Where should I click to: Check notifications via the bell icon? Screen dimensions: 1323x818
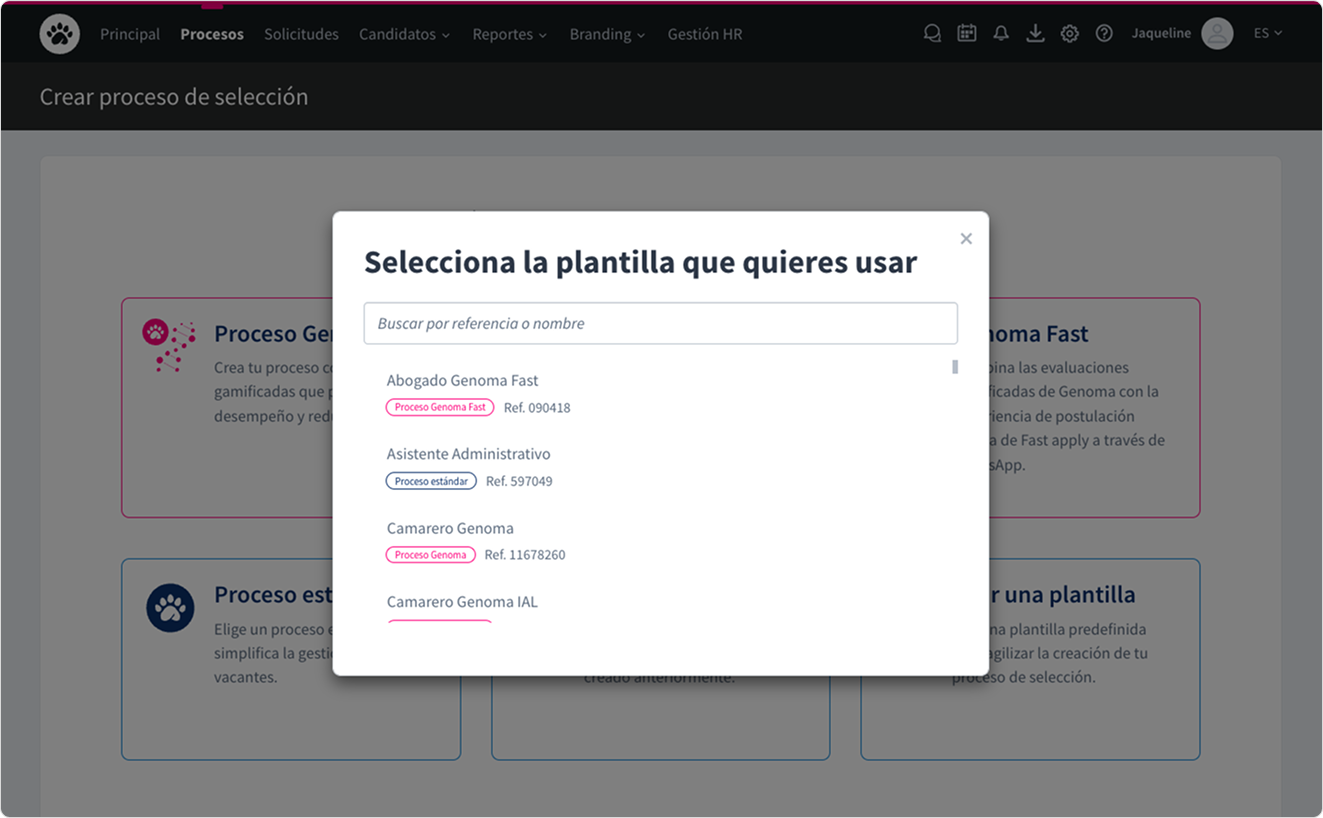[1001, 33]
